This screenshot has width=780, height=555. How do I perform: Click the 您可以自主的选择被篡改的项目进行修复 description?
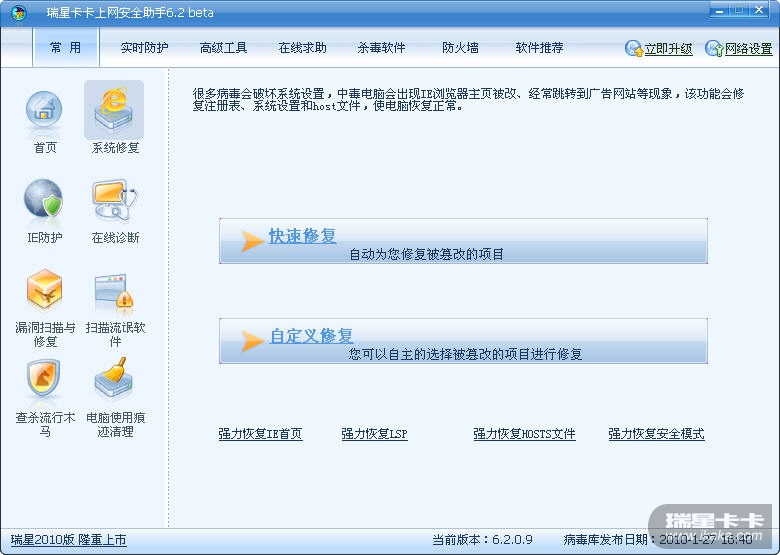465,354
